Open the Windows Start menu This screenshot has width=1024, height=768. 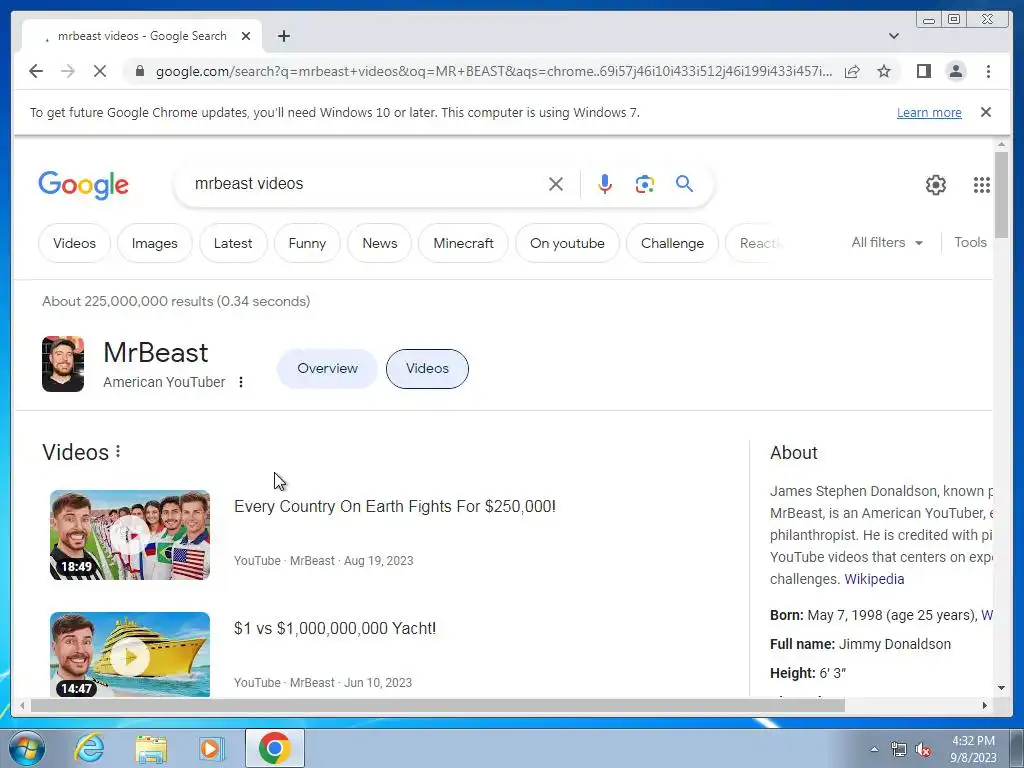click(x=26, y=748)
